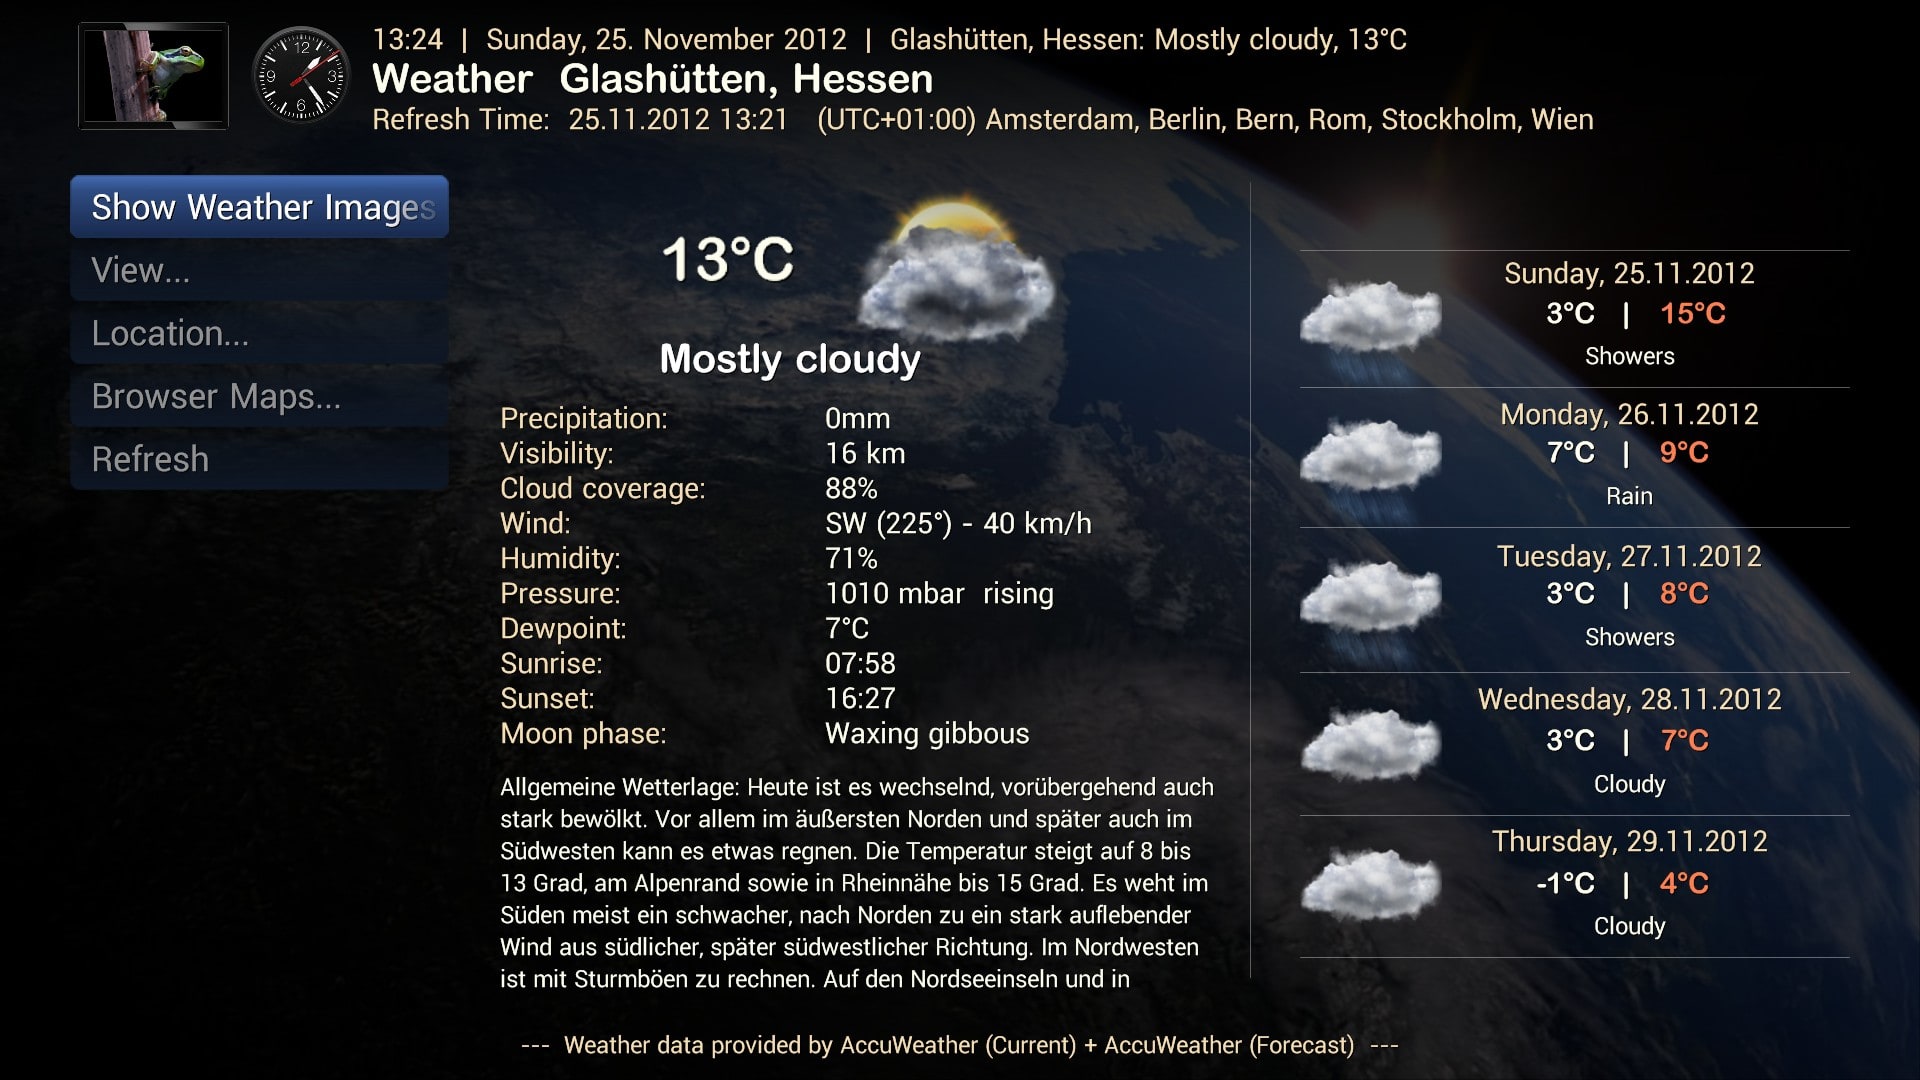Click Show Weather Images button

point(260,206)
